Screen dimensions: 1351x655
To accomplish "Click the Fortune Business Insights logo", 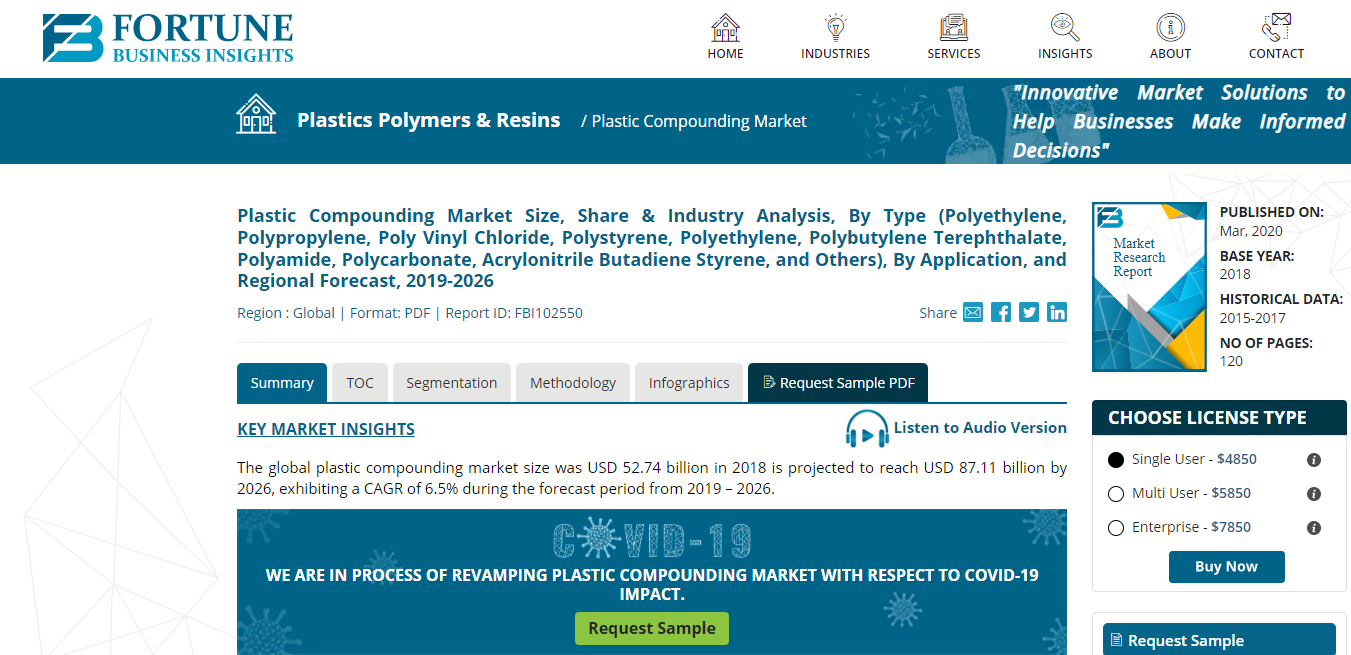I will point(168,38).
